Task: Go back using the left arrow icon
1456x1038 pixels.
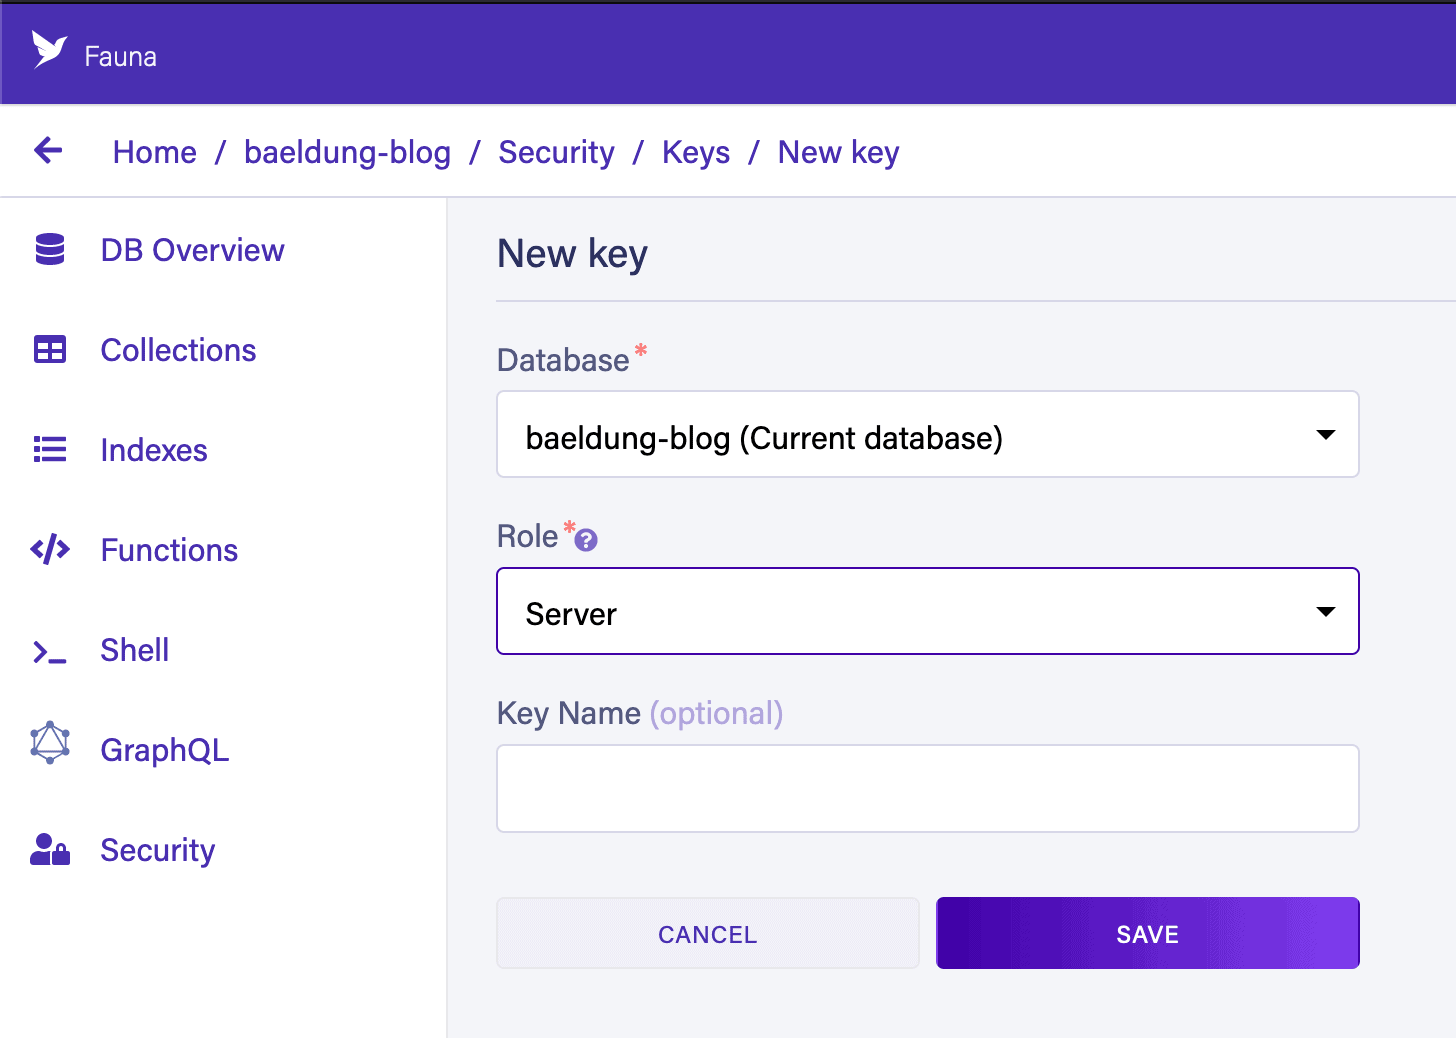Action: click(x=48, y=151)
